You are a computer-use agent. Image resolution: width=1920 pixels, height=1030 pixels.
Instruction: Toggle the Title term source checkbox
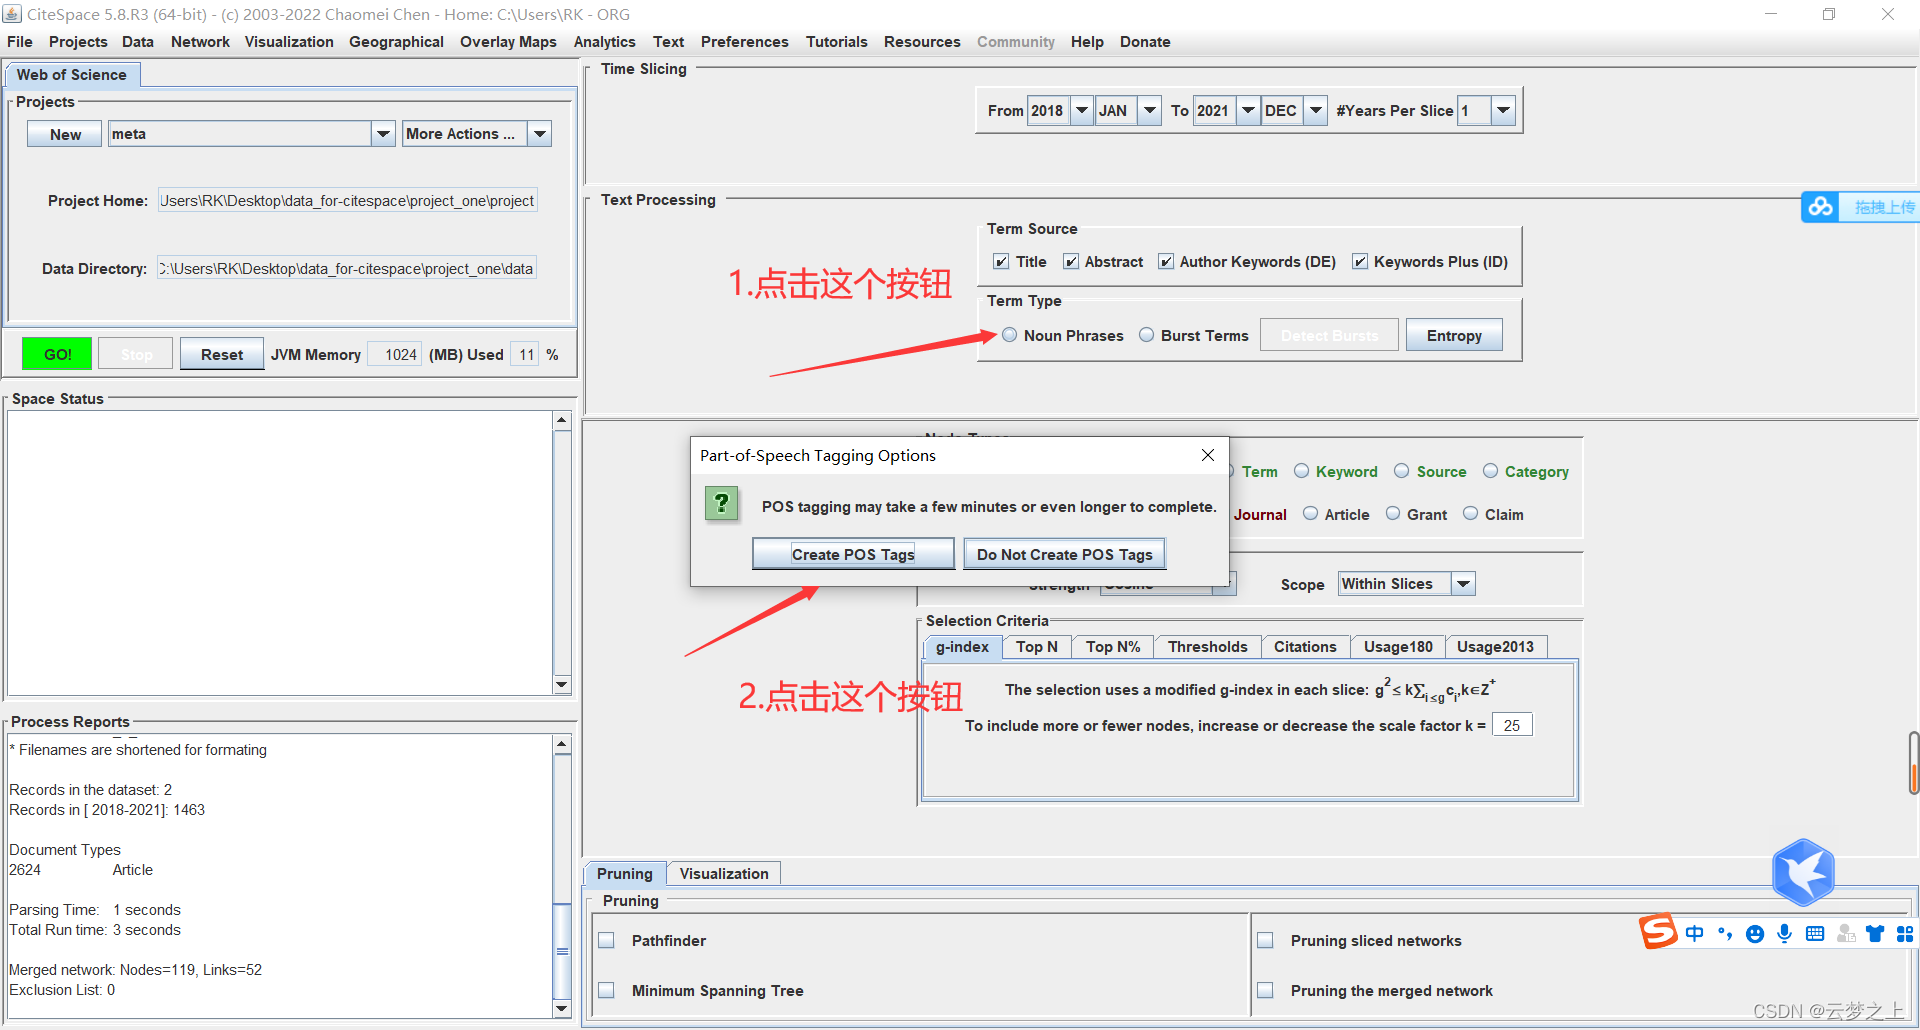pyautogui.click(x=1001, y=261)
